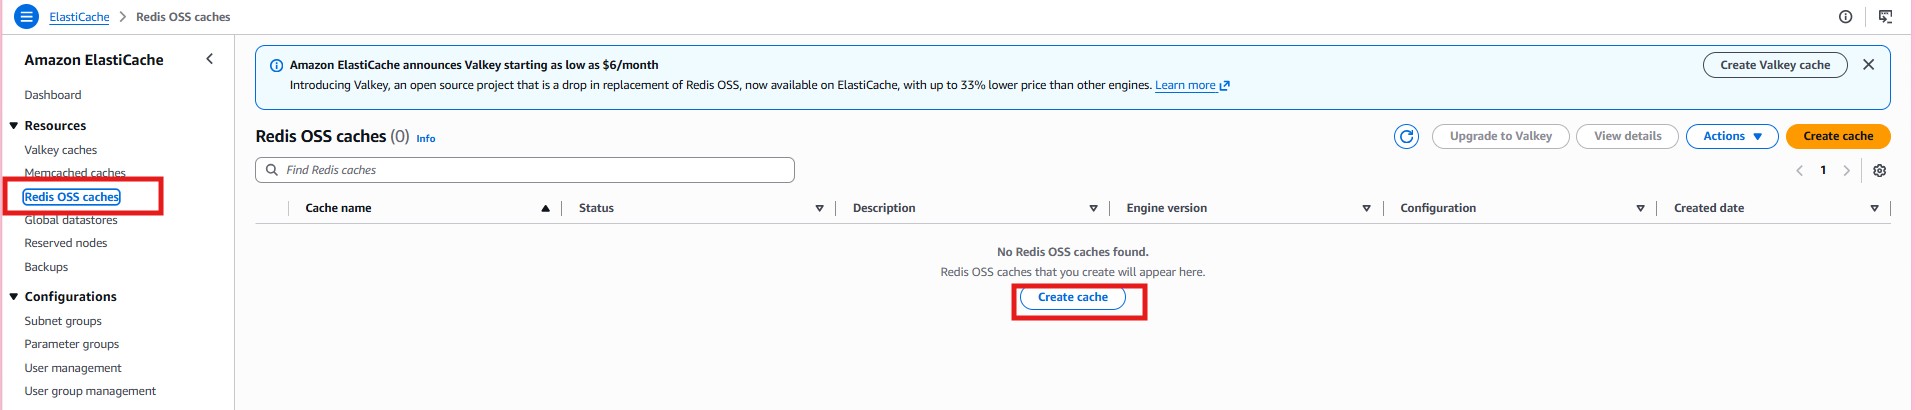Open the CloudShell icon at top right
This screenshot has width=1915, height=410.
1885,17
